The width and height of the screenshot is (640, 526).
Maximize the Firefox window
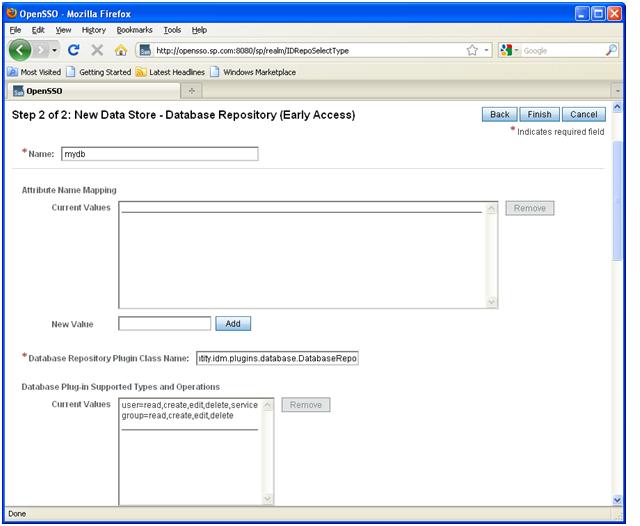[x=598, y=14]
